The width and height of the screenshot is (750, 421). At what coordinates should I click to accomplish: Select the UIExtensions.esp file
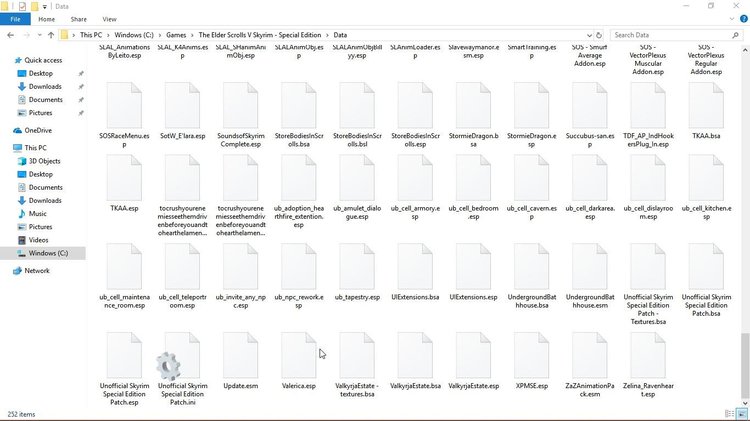point(474,272)
